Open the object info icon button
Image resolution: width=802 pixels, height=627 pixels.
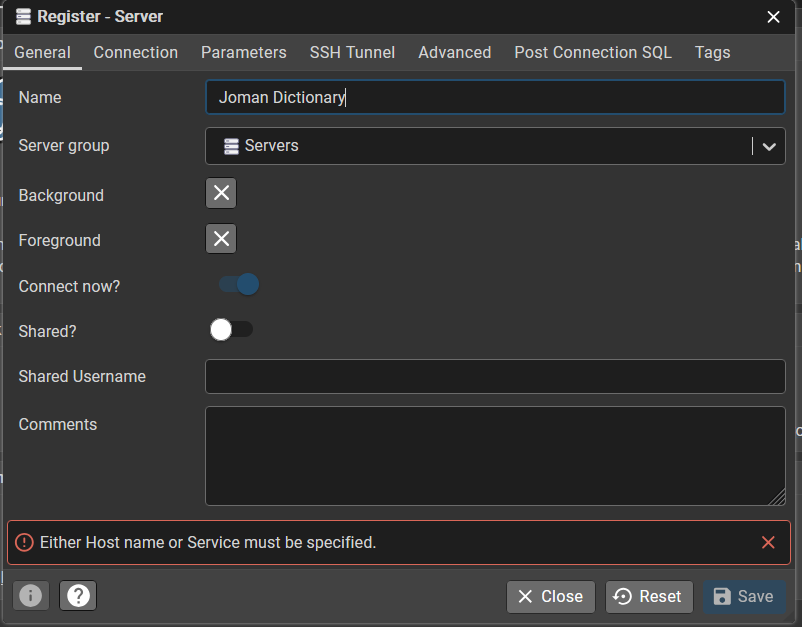[x=31, y=596]
